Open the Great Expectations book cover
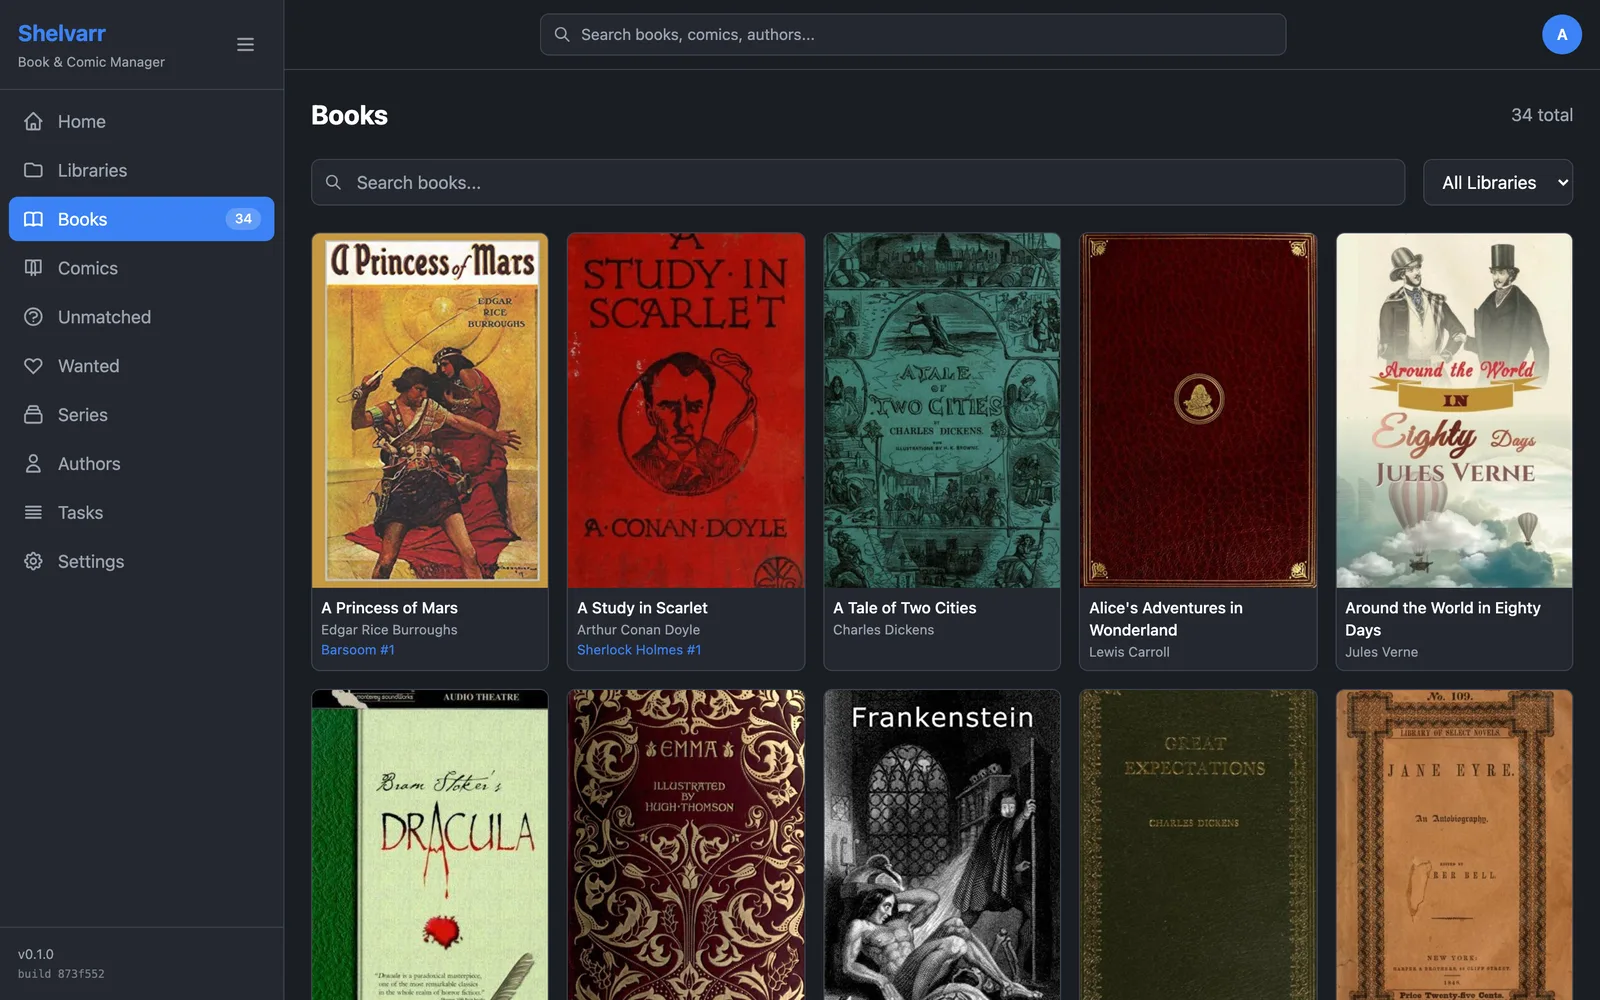 click(x=1198, y=845)
